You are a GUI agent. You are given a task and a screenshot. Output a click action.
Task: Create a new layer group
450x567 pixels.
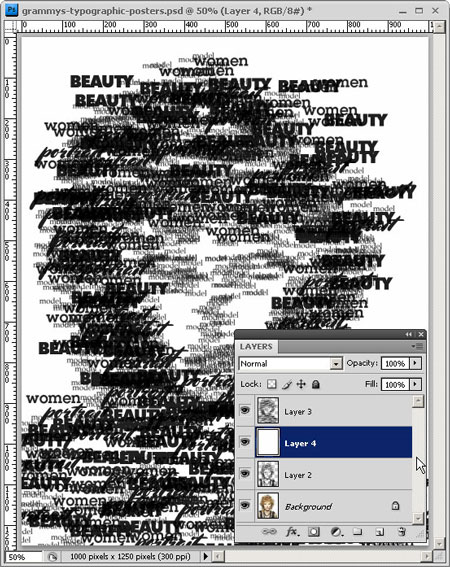[357, 532]
